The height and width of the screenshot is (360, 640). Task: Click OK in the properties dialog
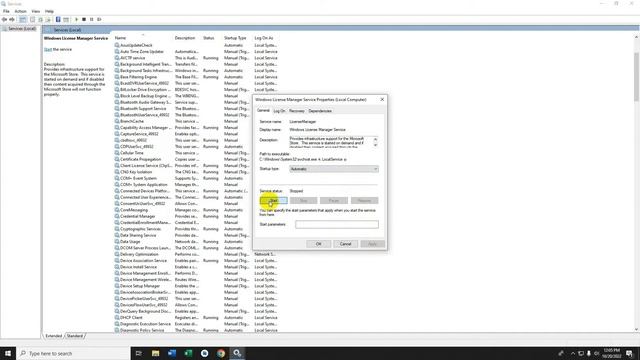[x=319, y=244]
